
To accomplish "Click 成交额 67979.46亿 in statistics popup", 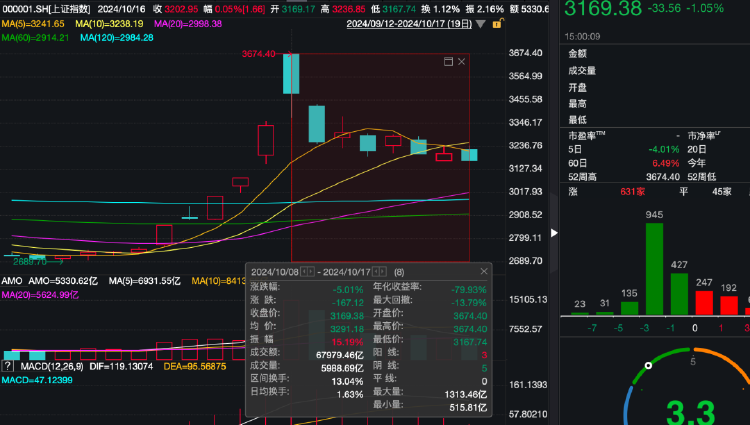I will coord(340,355).
